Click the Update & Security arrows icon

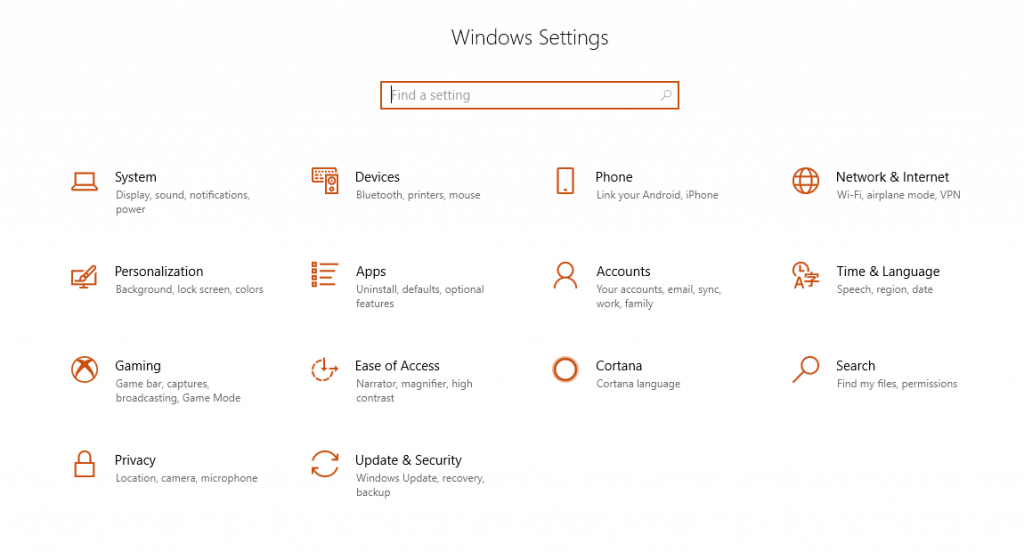pos(325,464)
